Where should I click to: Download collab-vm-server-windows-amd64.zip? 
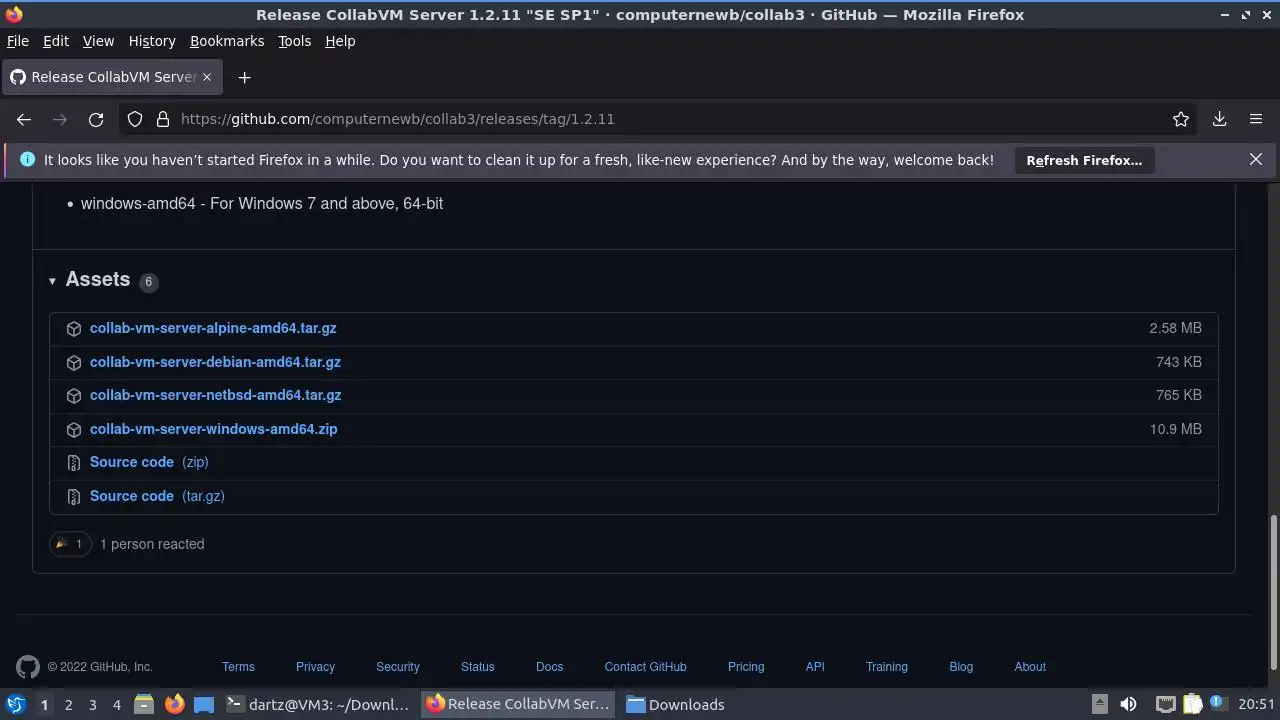pyautogui.click(x=213, y=429)
